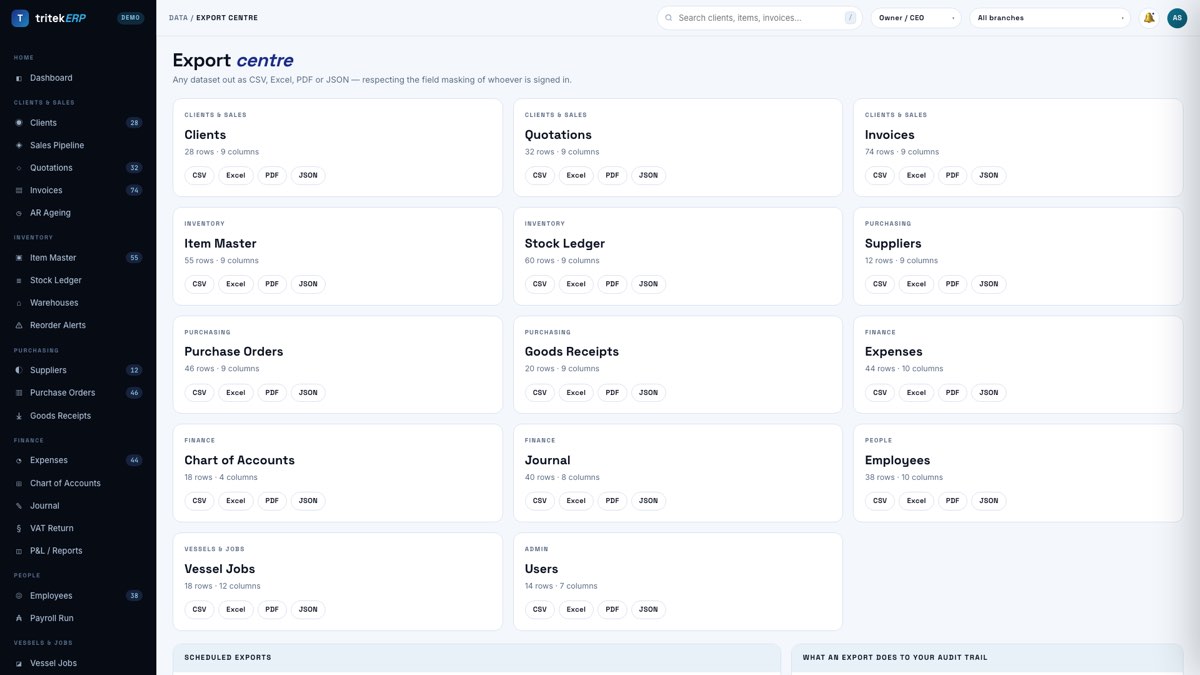Click the tritekERP logo icon
Image resolution: width=1200 pixels, height=675 pixels.
pyautogui.click(x=20, y=18)
